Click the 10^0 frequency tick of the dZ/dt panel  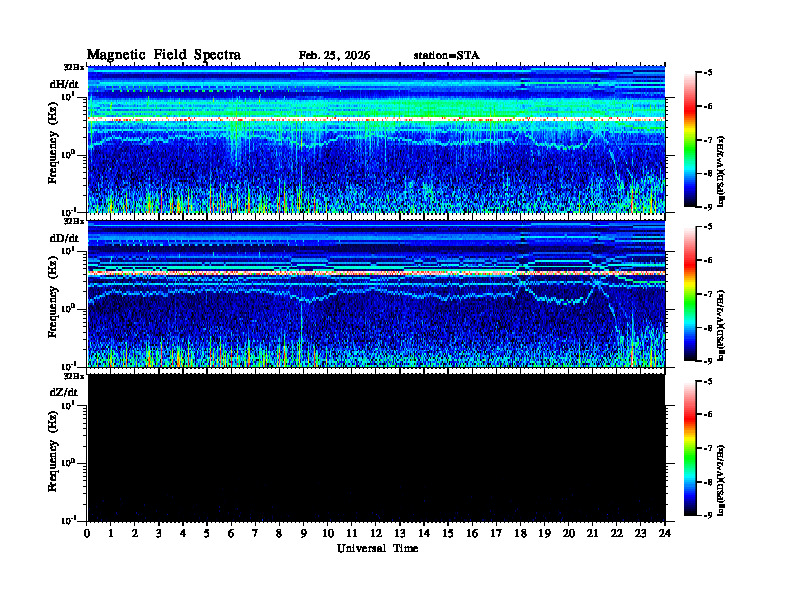(69, 463)
